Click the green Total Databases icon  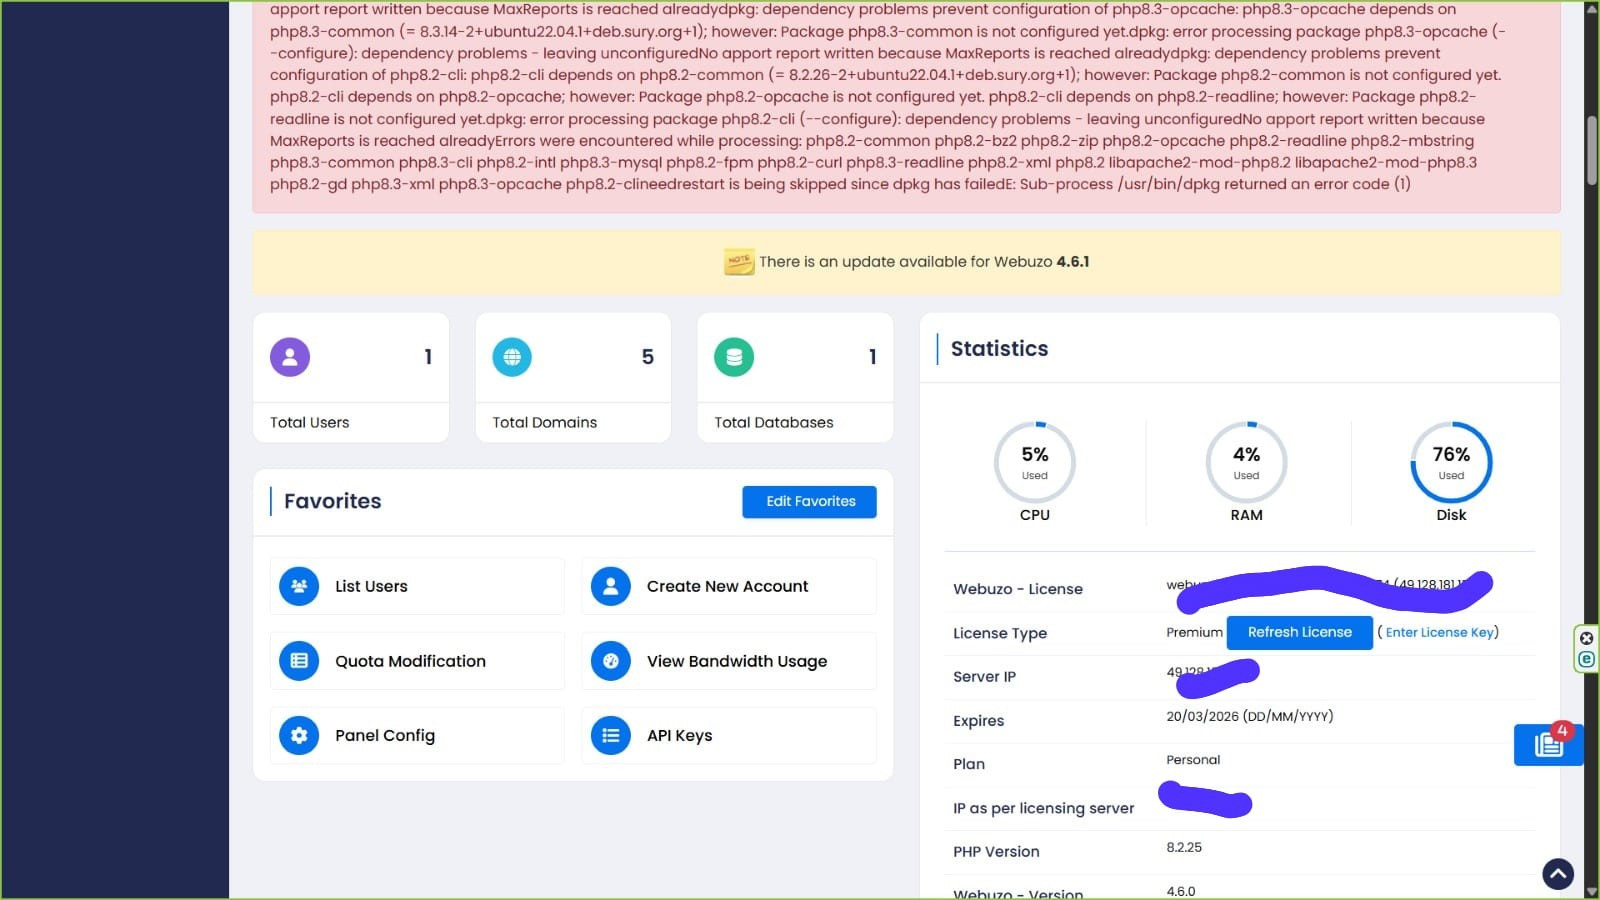tap(734, 357)
